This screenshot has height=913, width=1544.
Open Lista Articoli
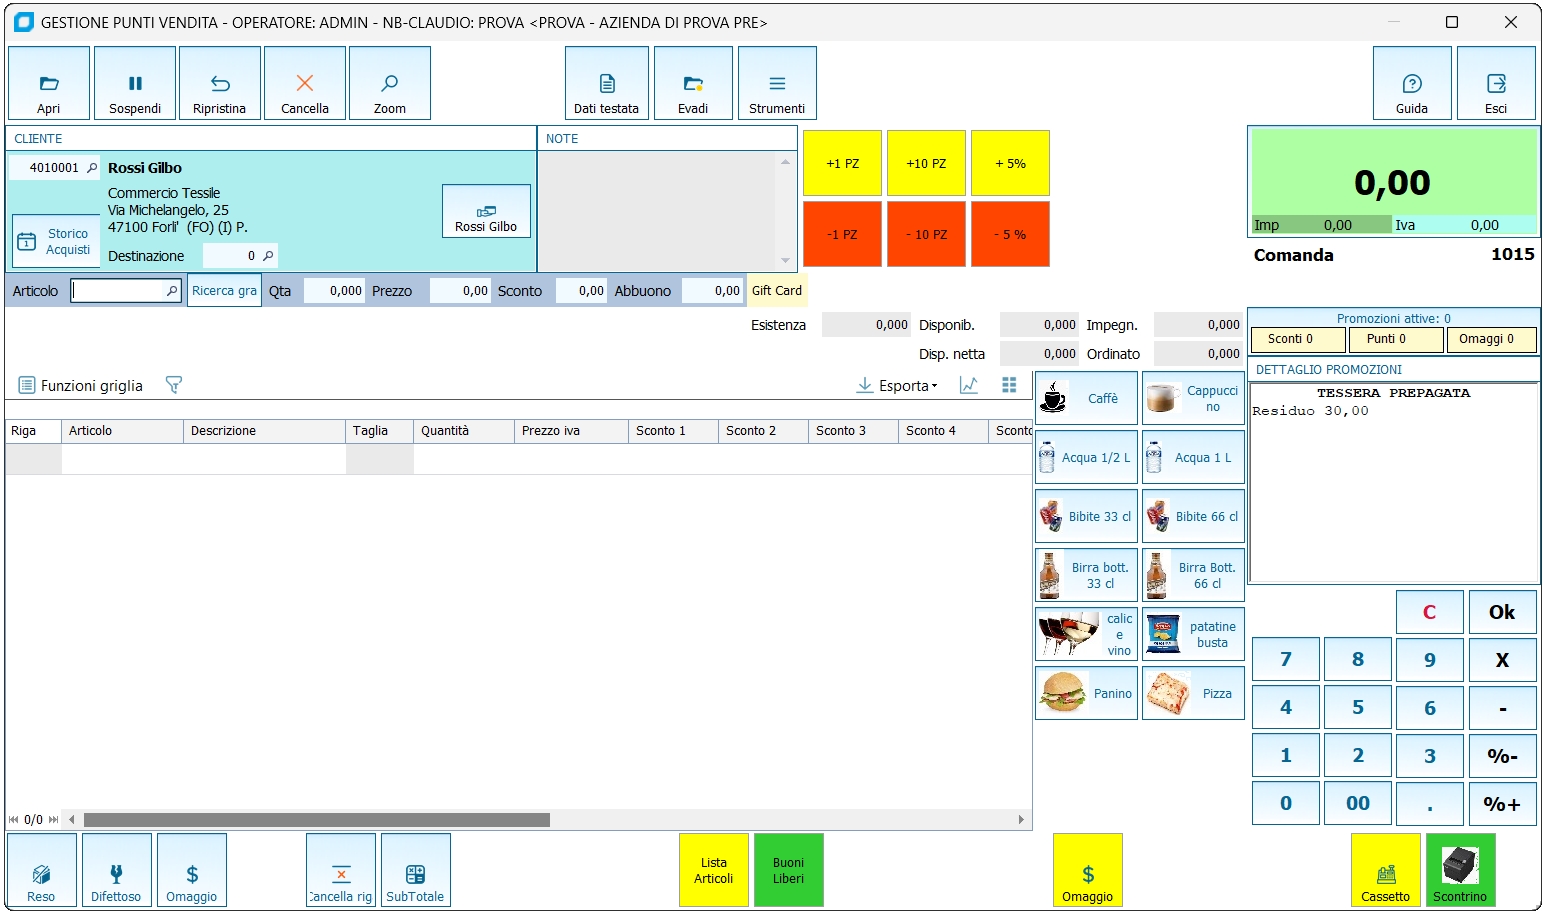tap(714, 870)
